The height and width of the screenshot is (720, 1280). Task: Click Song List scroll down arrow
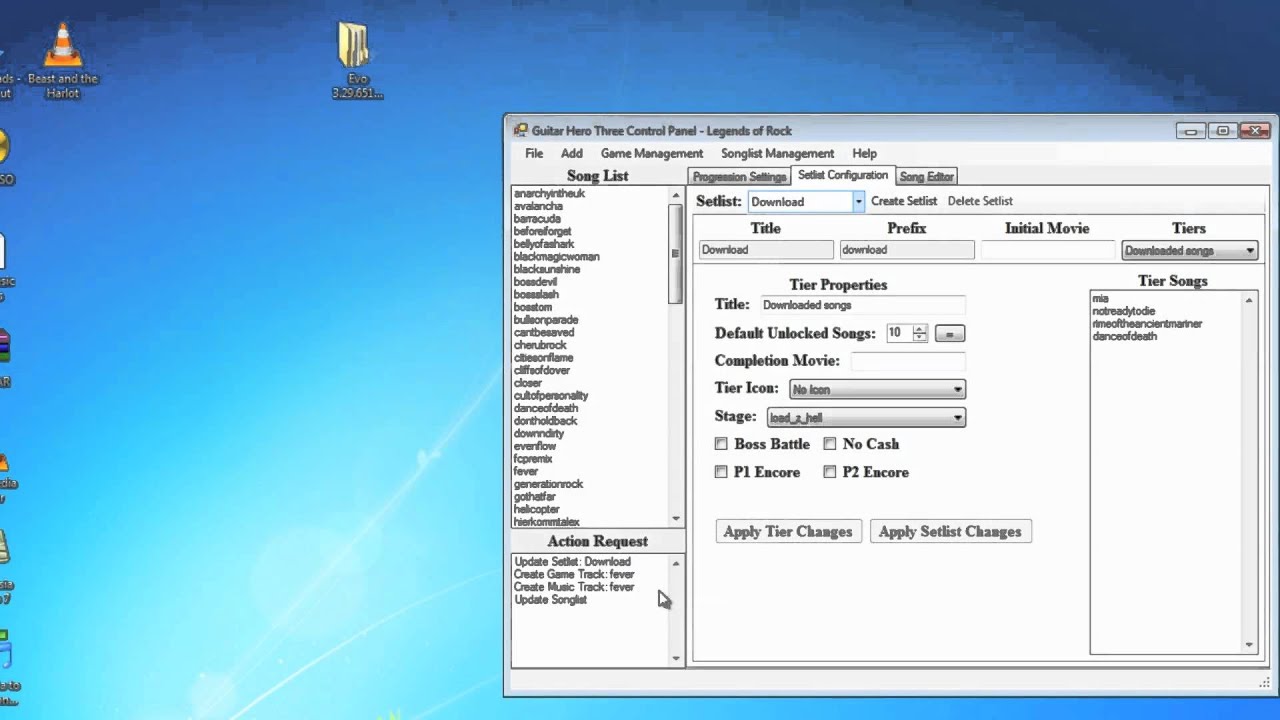(x=676, y=519)
